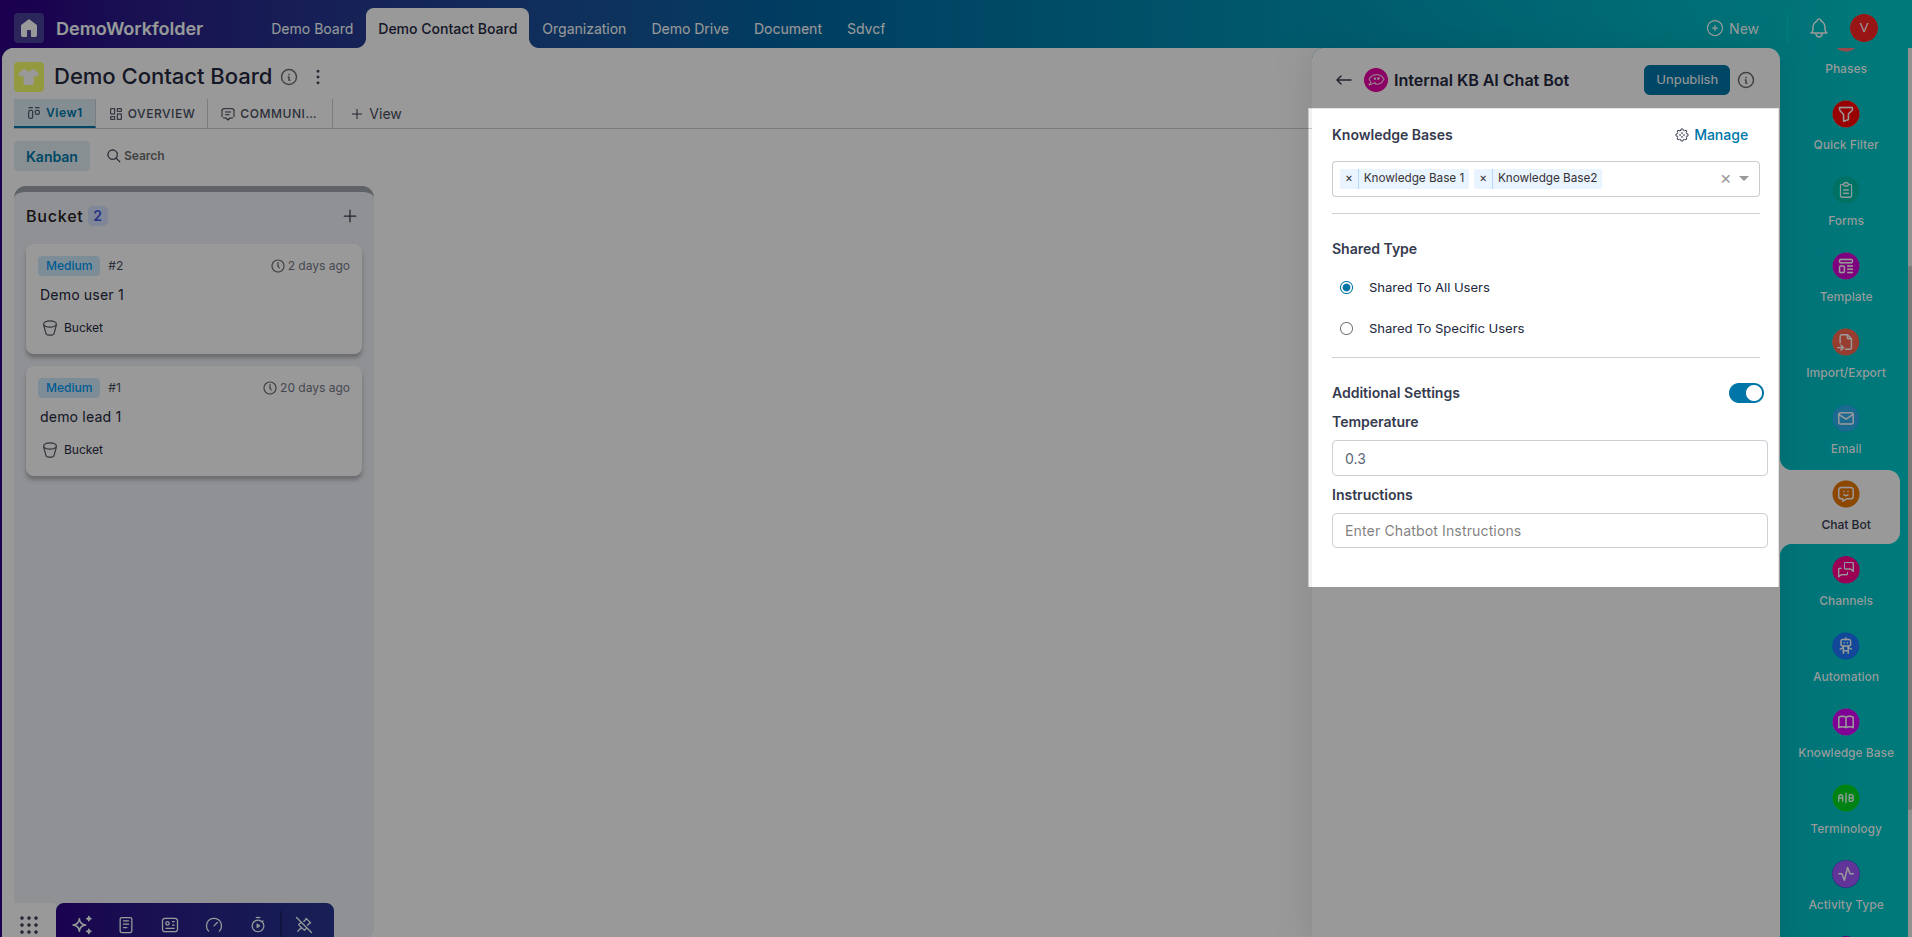Select Shared To All Users radio

[x=1347, y=288]
